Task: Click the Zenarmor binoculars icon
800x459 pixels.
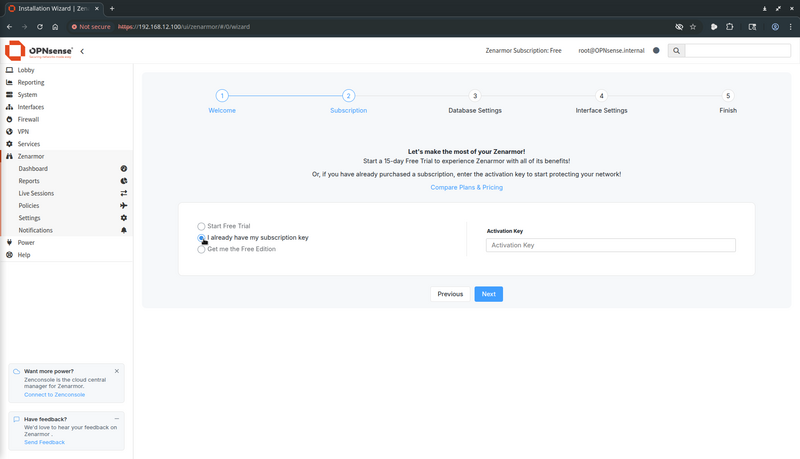Action: (x=9, y=156)
